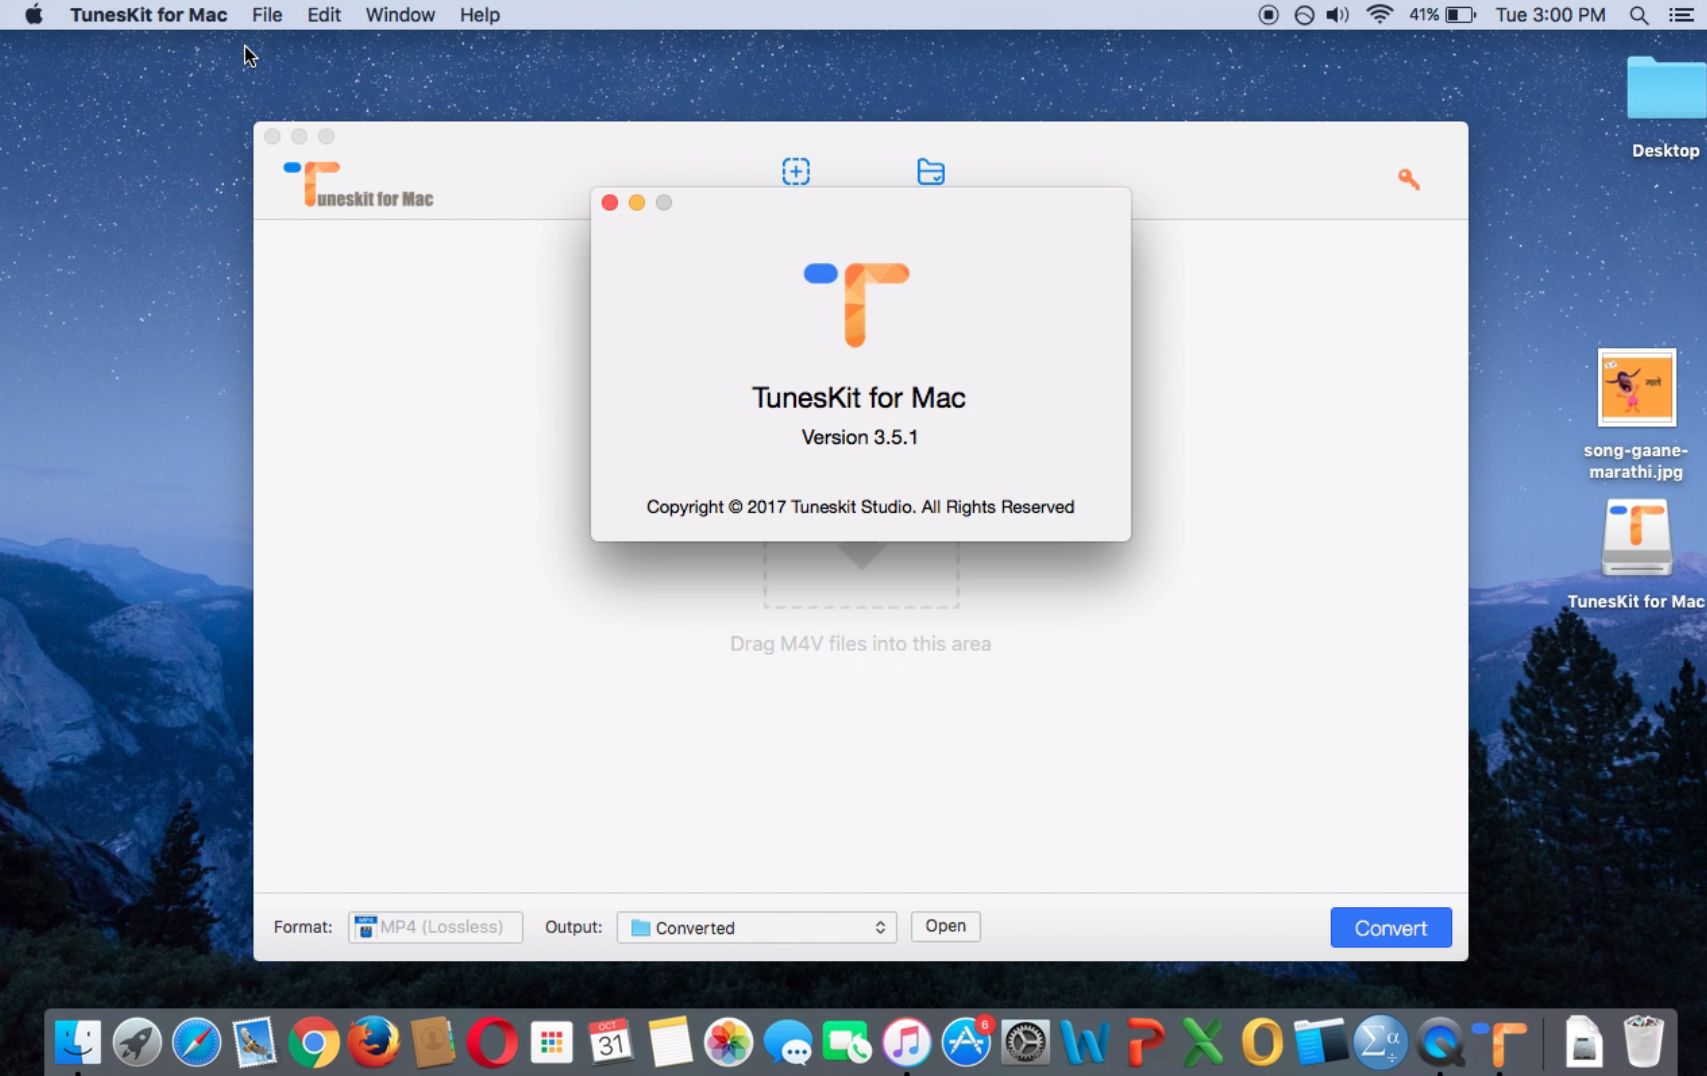Click the Version 3.5.1 text

860,437
